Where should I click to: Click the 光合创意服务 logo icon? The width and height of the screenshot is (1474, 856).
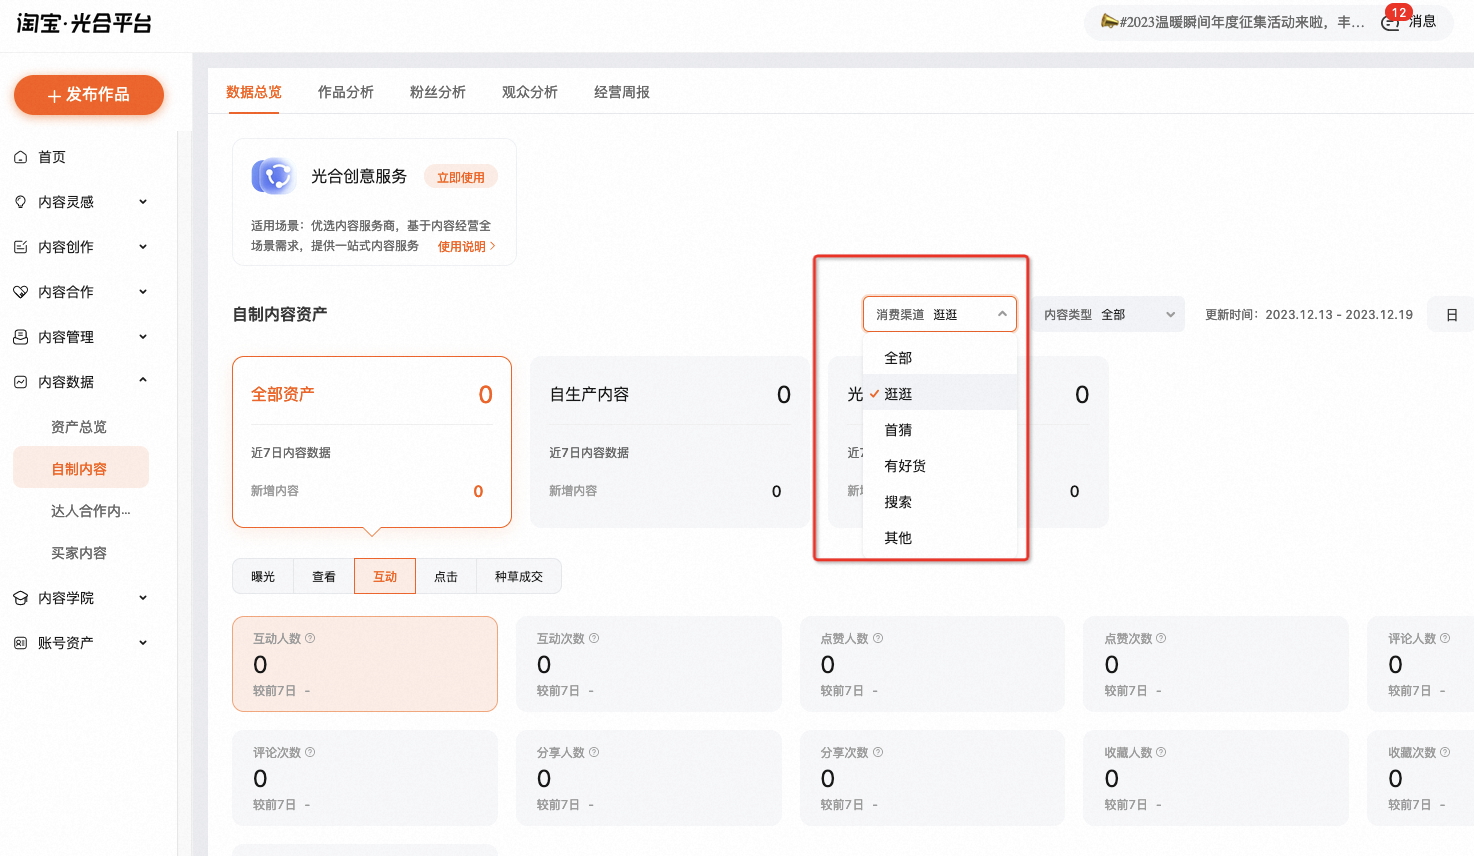pyautogui.click(x=273, y=176)
